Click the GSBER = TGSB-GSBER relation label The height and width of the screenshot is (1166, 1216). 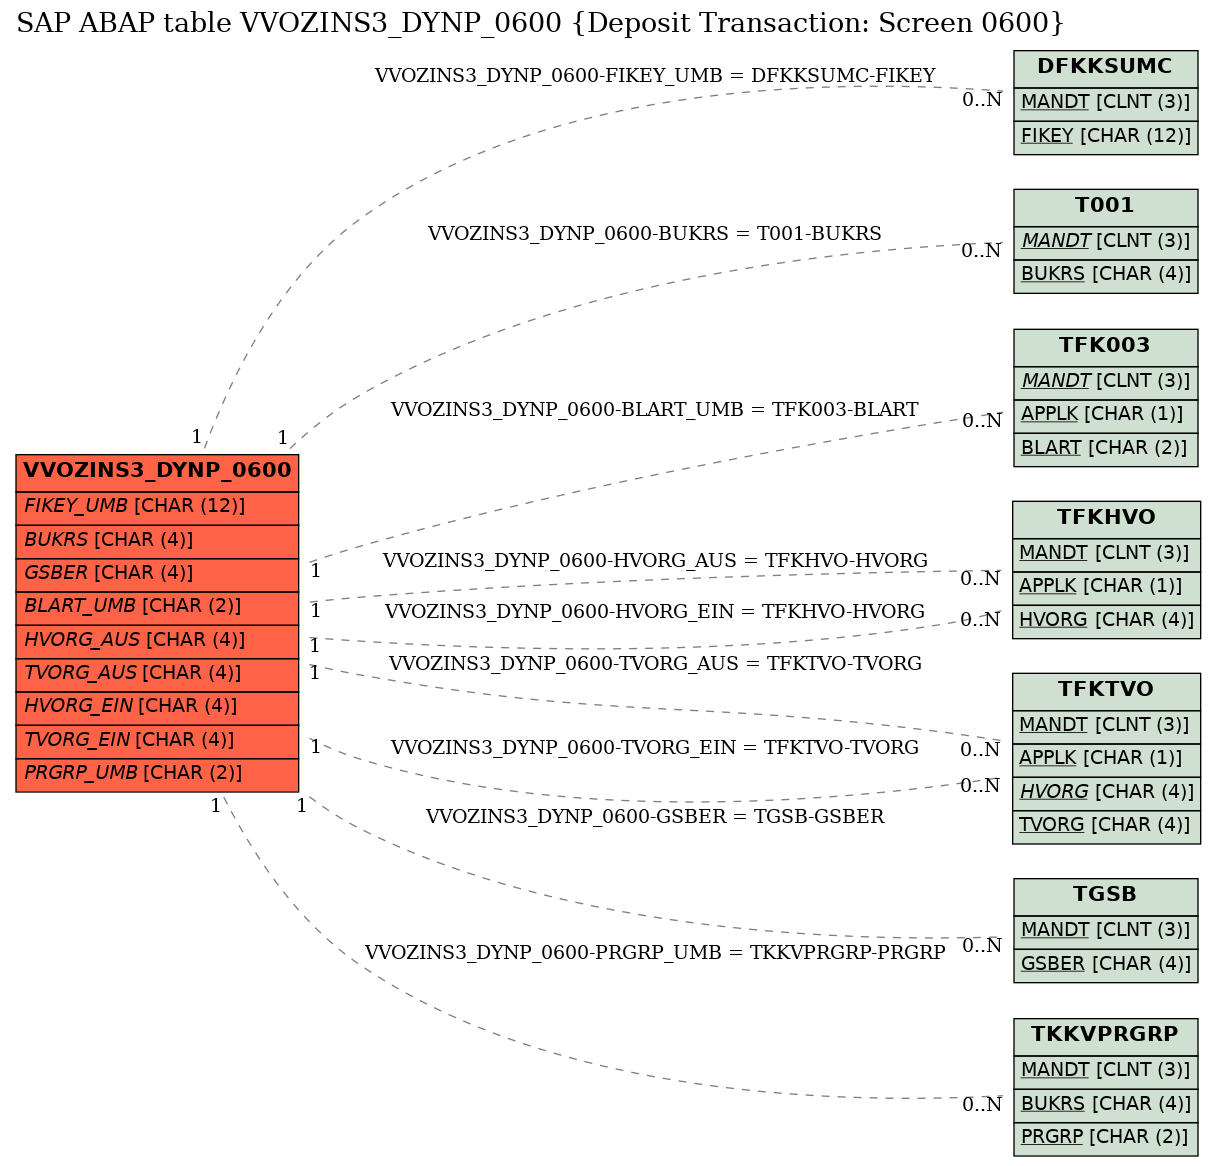(655, 817)
